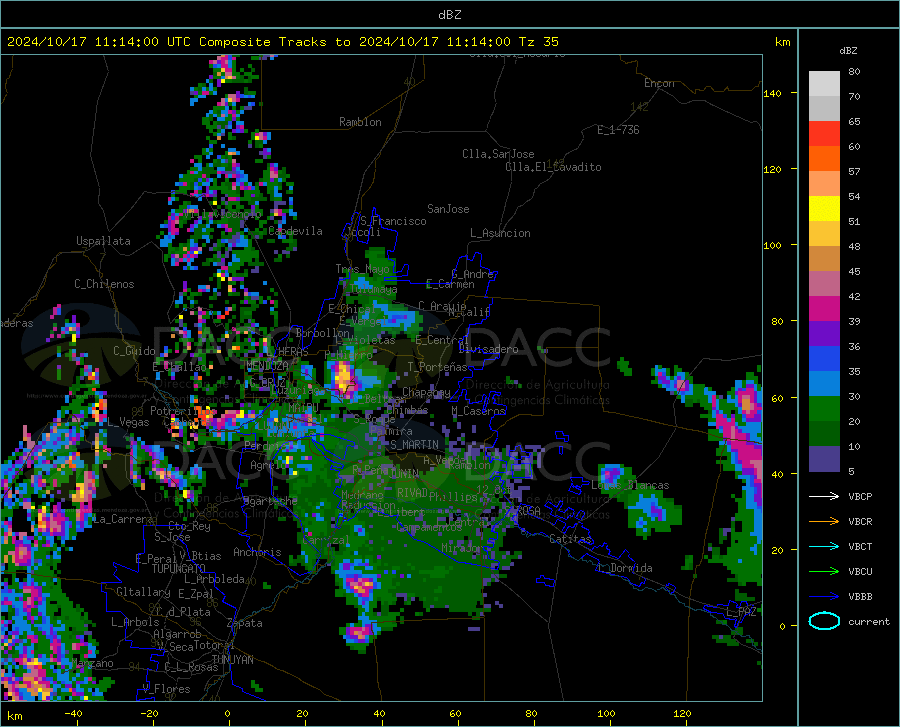Click the Divisadero label

pyautogui.click(x=488, y=349)
